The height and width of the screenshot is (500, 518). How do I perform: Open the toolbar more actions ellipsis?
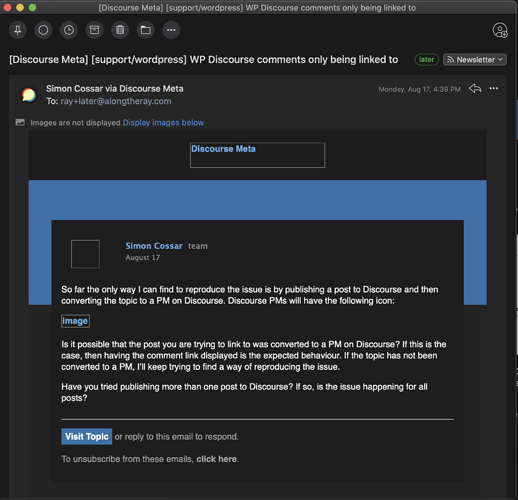pyautogui.click(x=171, y=30)
